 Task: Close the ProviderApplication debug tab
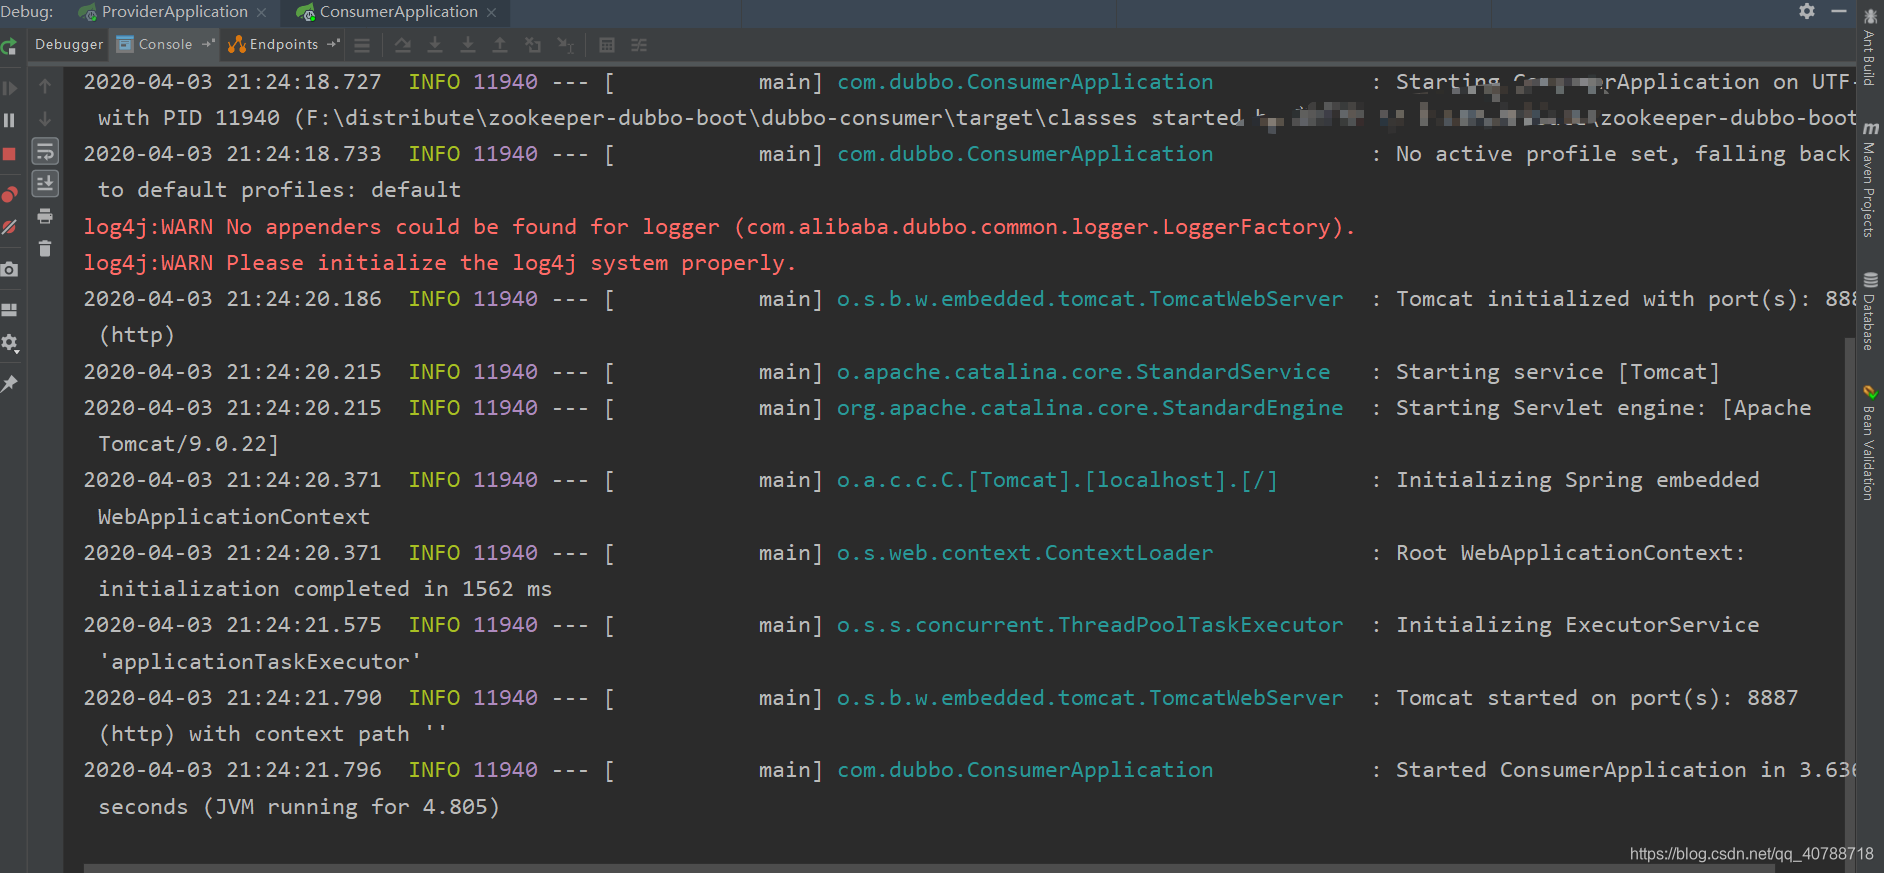[x=262, y=13]
